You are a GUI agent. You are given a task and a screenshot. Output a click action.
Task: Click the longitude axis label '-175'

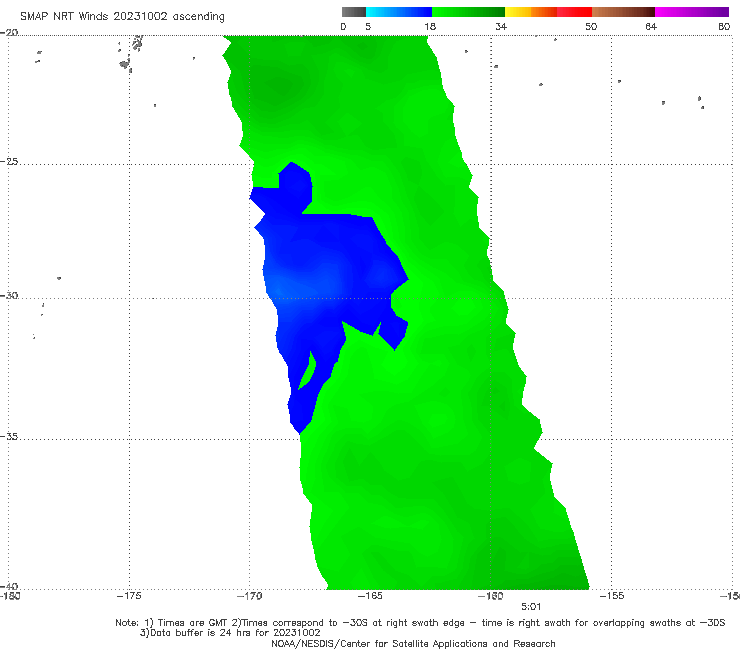(x=129, y=596)
